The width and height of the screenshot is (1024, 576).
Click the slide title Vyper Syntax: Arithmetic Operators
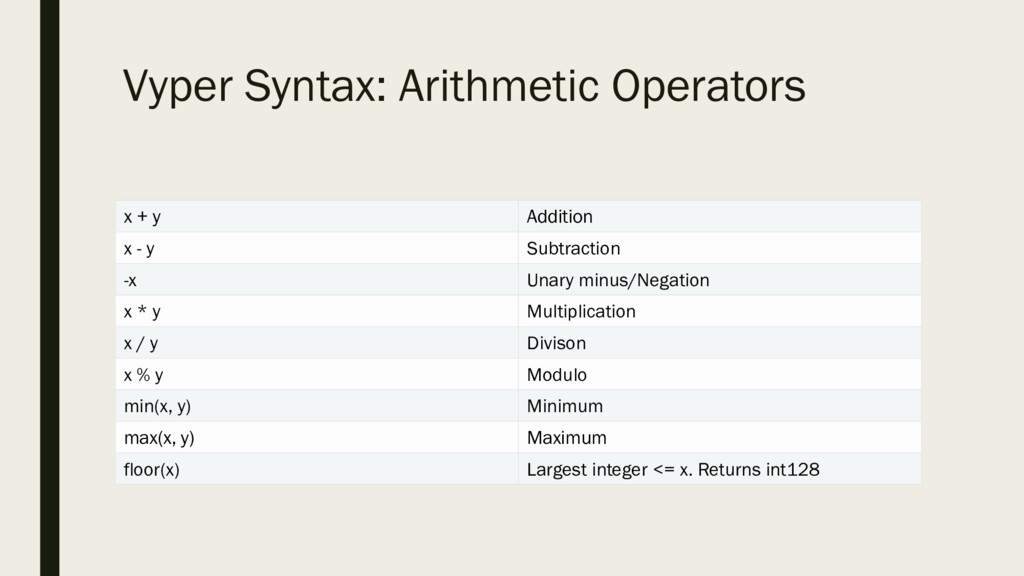coord(464,86)
